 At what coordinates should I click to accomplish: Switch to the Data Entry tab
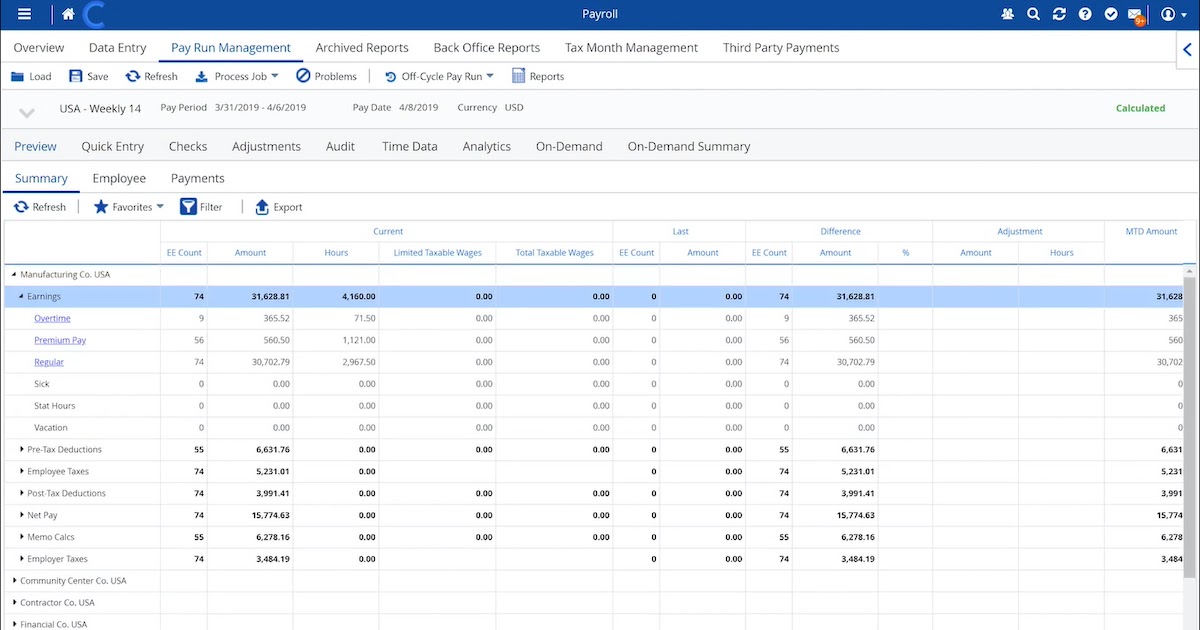point(118,47)
